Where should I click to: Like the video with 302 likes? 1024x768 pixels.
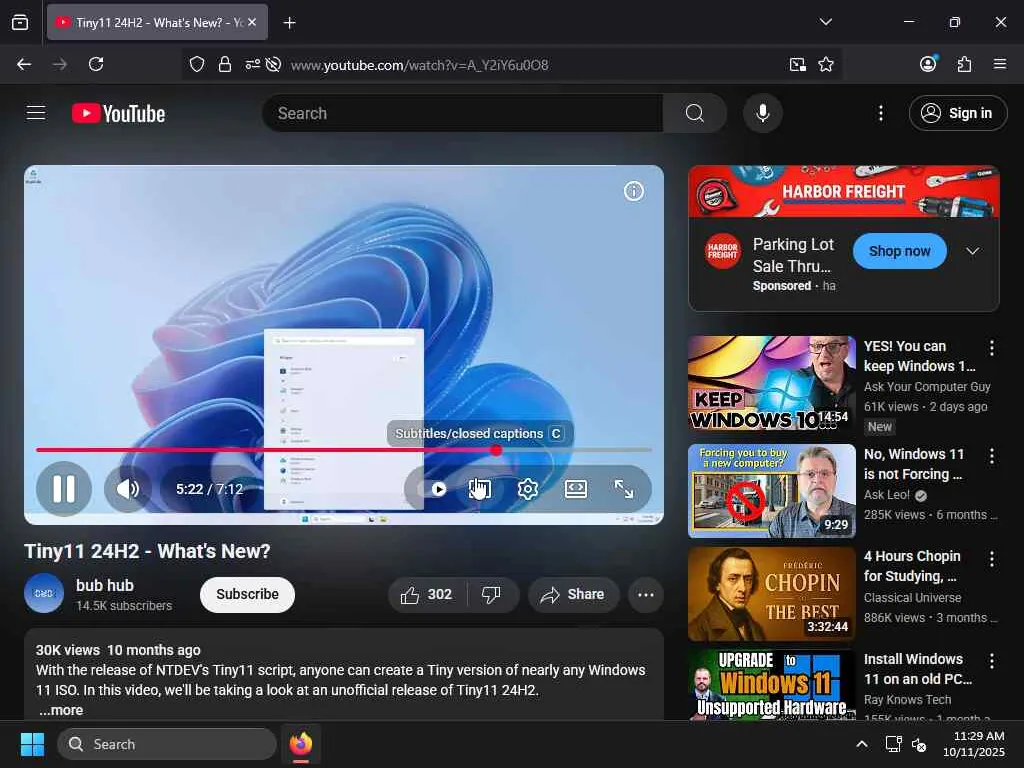[428, 594]
